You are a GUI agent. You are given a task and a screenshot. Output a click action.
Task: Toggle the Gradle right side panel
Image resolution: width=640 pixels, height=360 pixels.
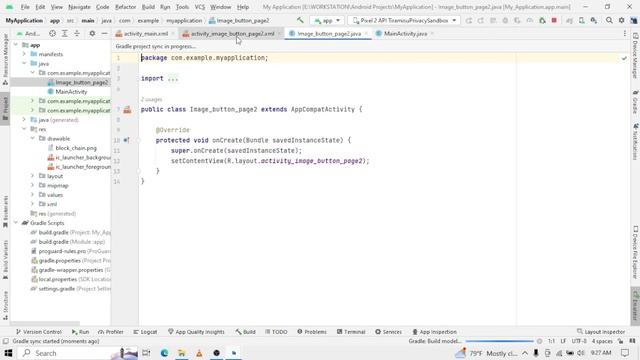coord(636,103)
